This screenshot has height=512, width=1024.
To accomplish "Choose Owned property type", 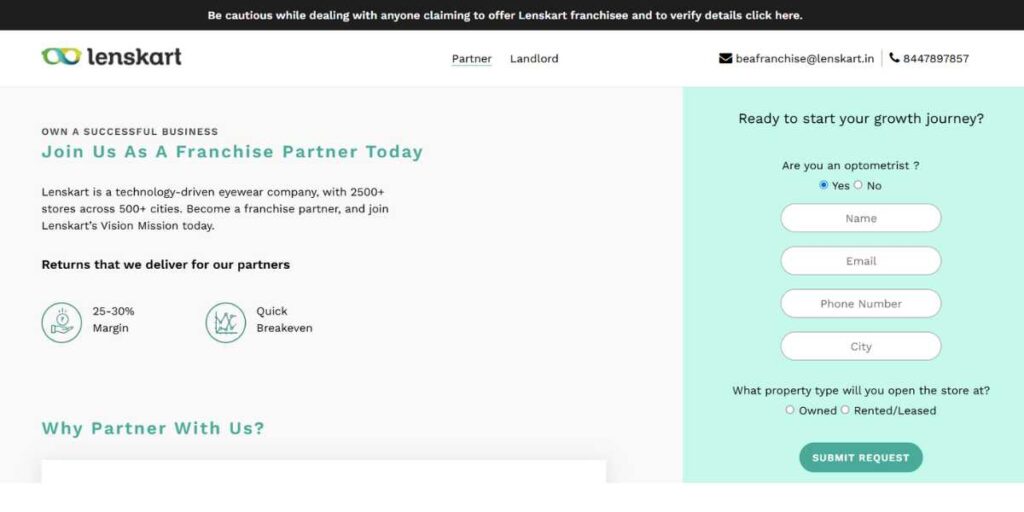I will pos(790,410).
